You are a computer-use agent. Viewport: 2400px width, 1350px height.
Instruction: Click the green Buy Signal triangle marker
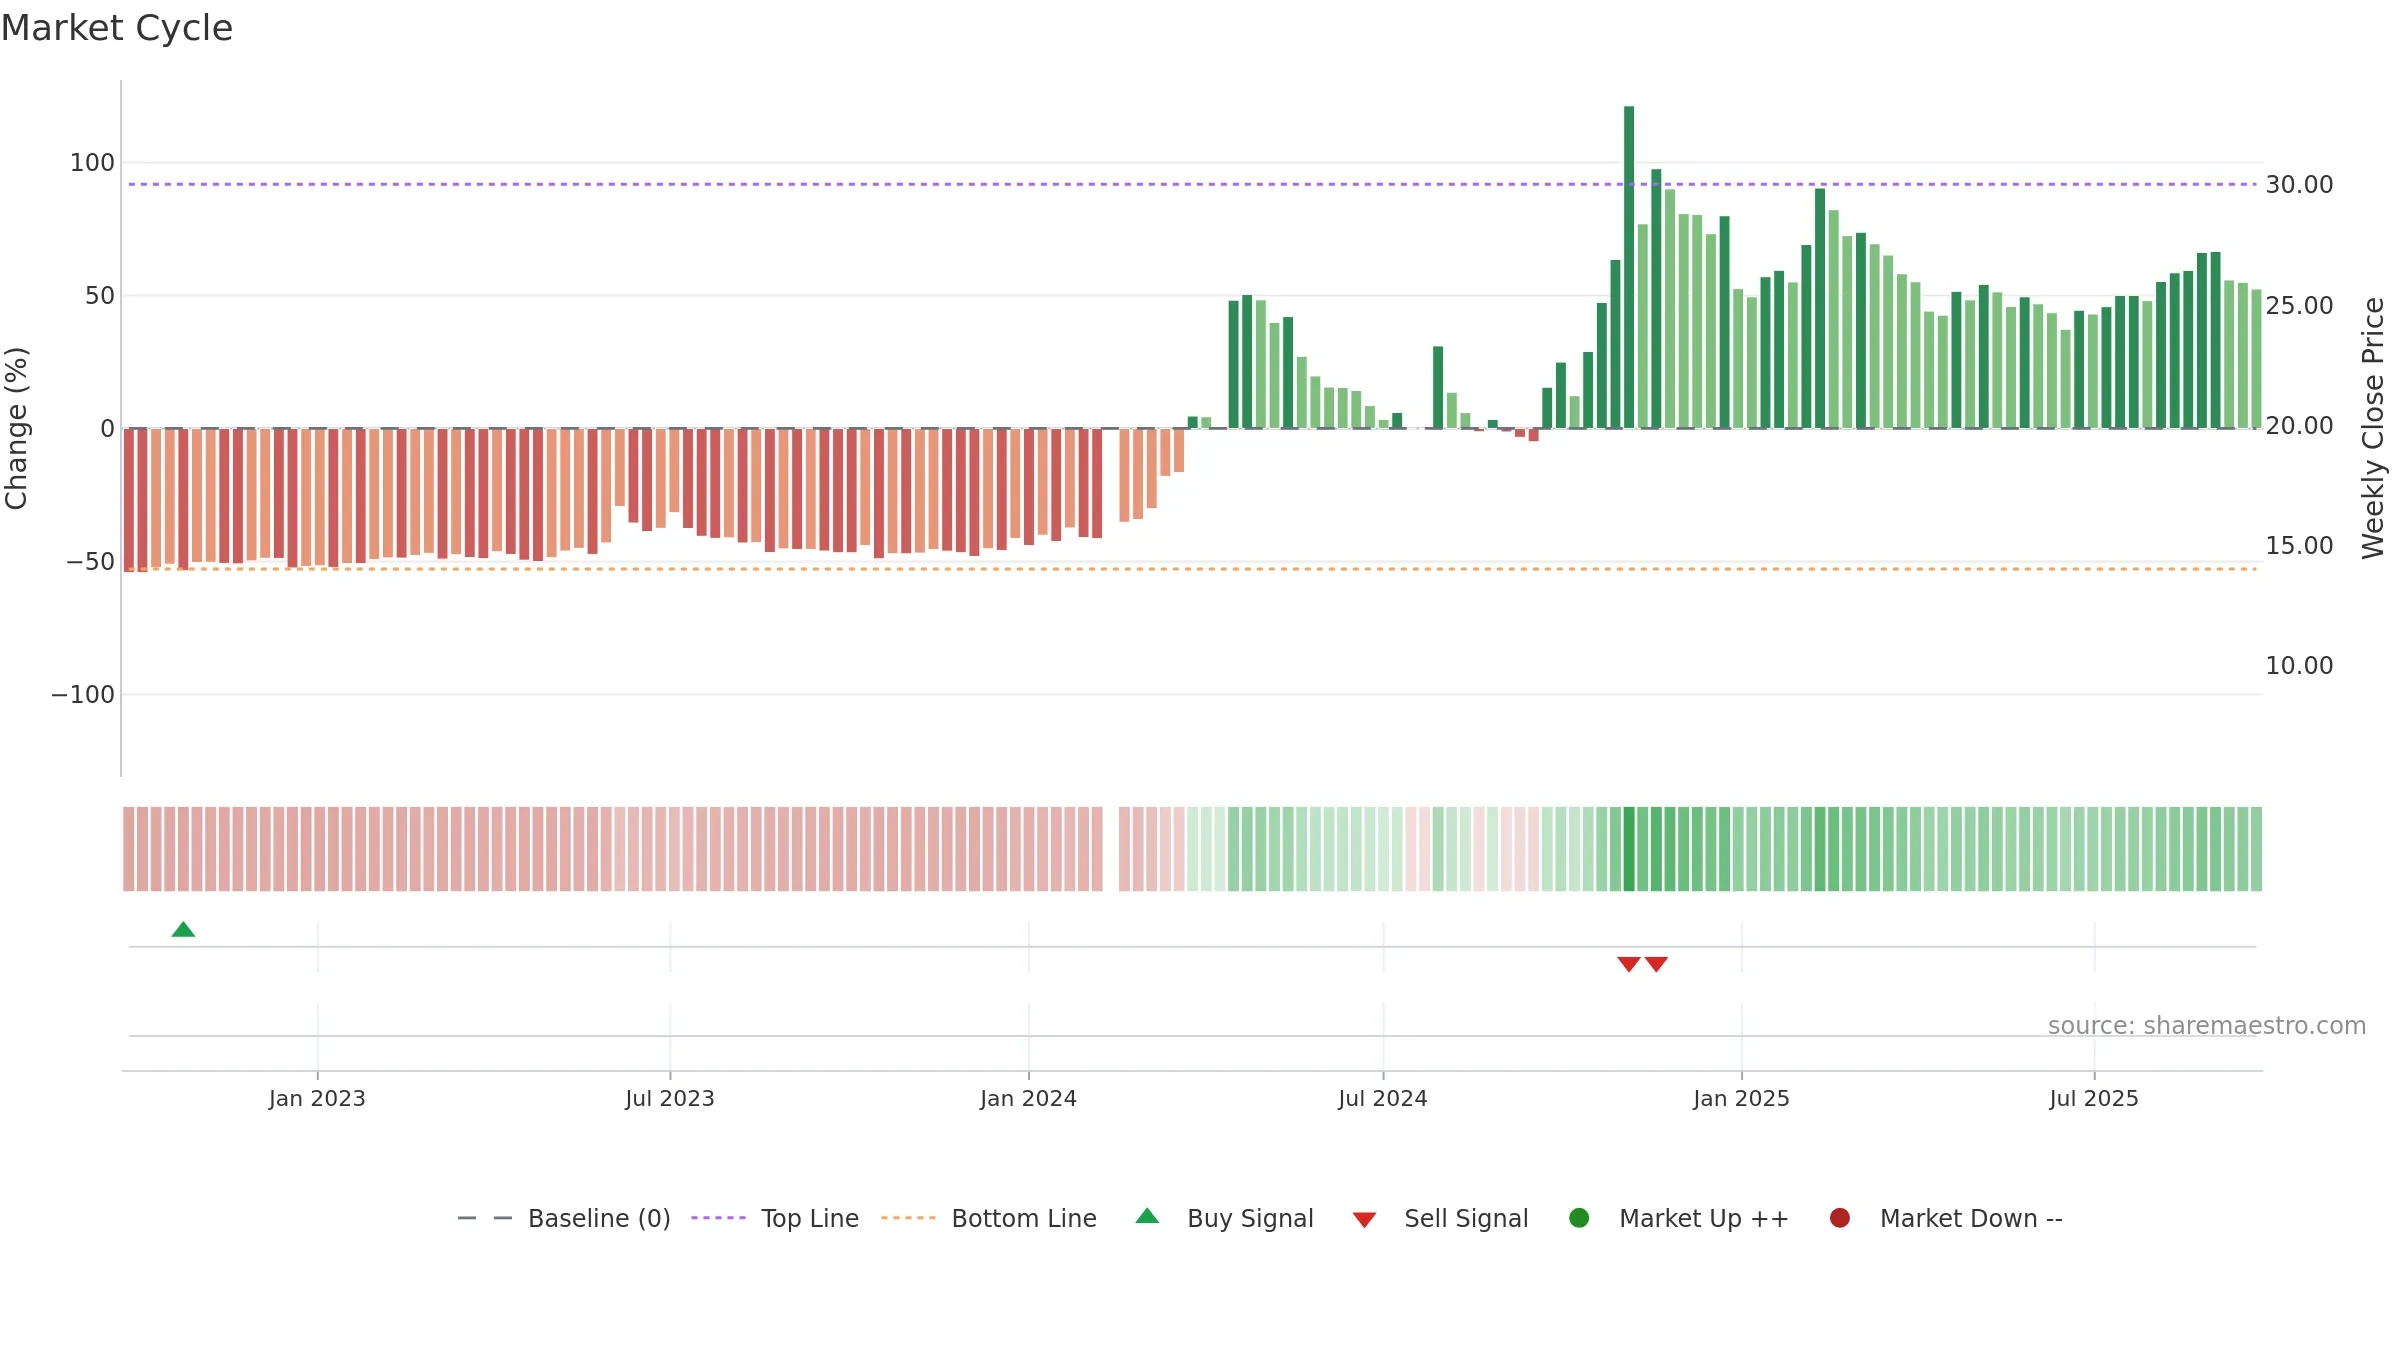coord(183,930)
